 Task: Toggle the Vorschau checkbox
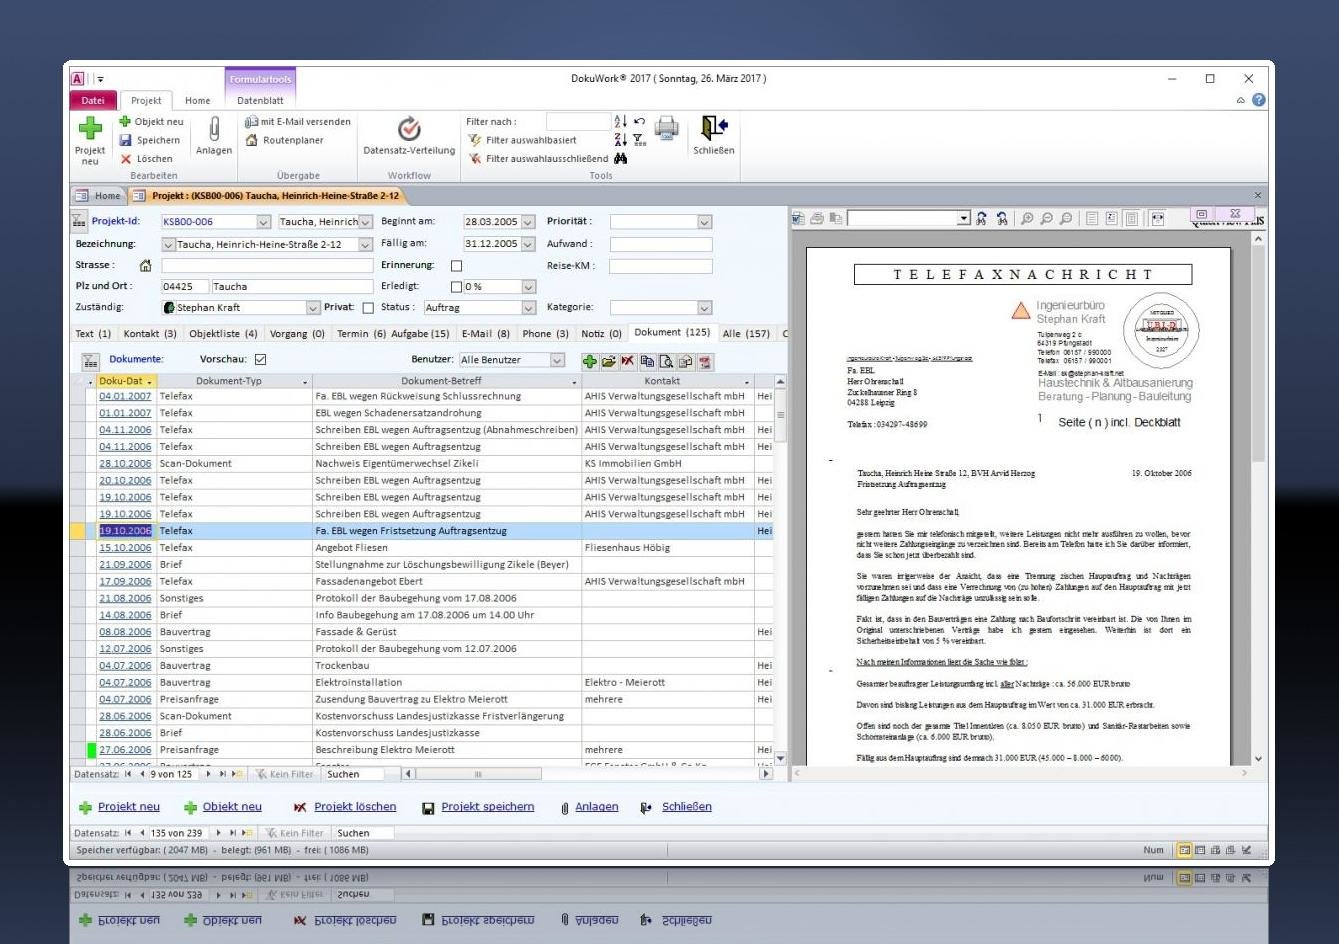pyautogui.click(x=261, y=360)
